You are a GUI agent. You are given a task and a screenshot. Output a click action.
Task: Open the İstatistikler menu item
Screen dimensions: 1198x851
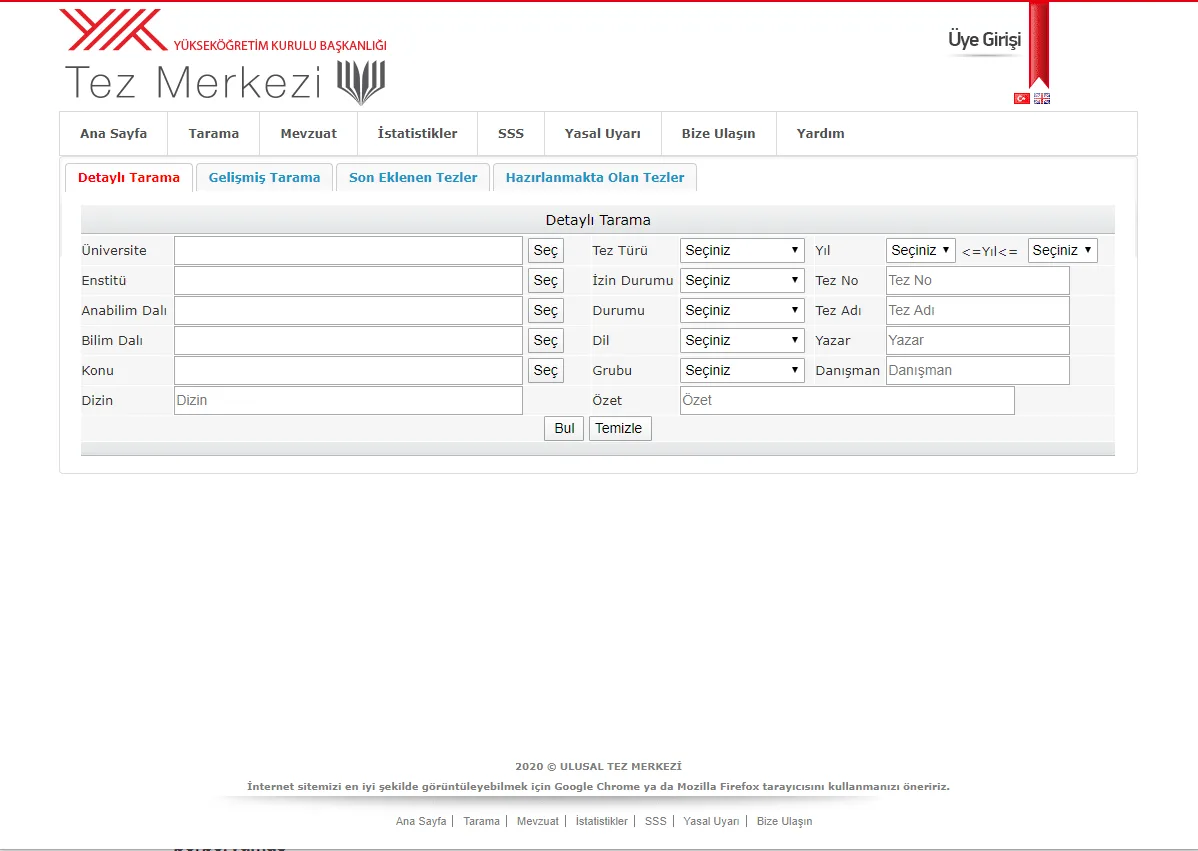coord(417,134)
